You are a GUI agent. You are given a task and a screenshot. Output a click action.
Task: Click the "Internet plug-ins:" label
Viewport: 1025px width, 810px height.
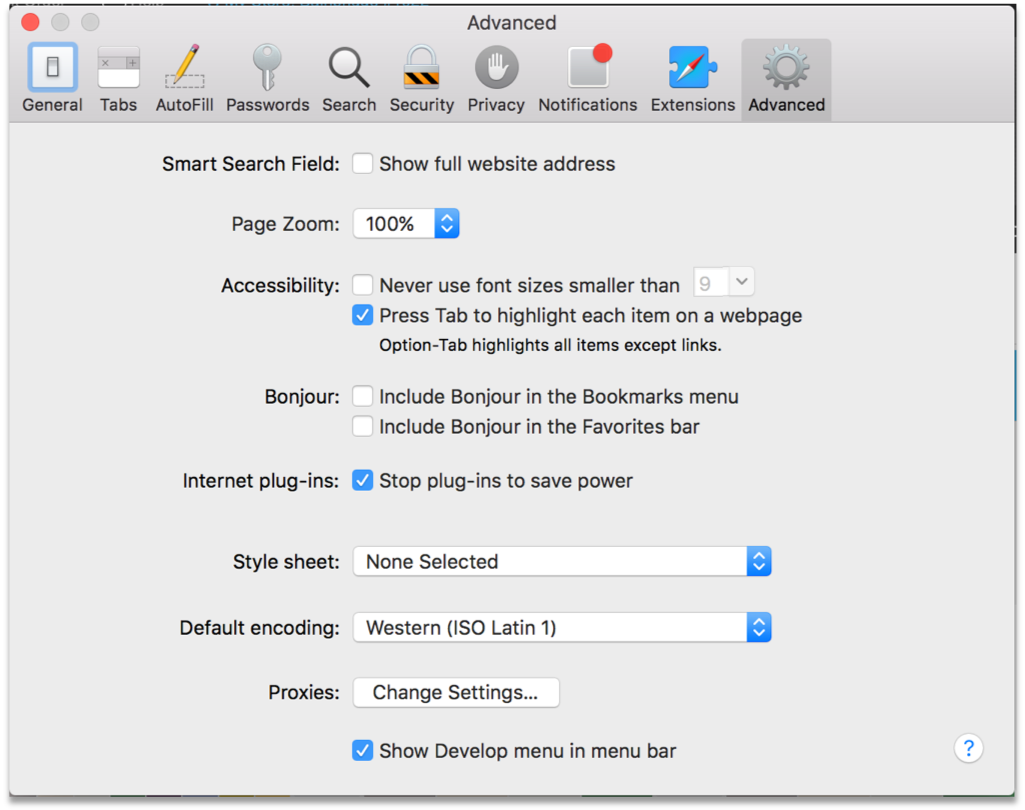coord(261,481)
